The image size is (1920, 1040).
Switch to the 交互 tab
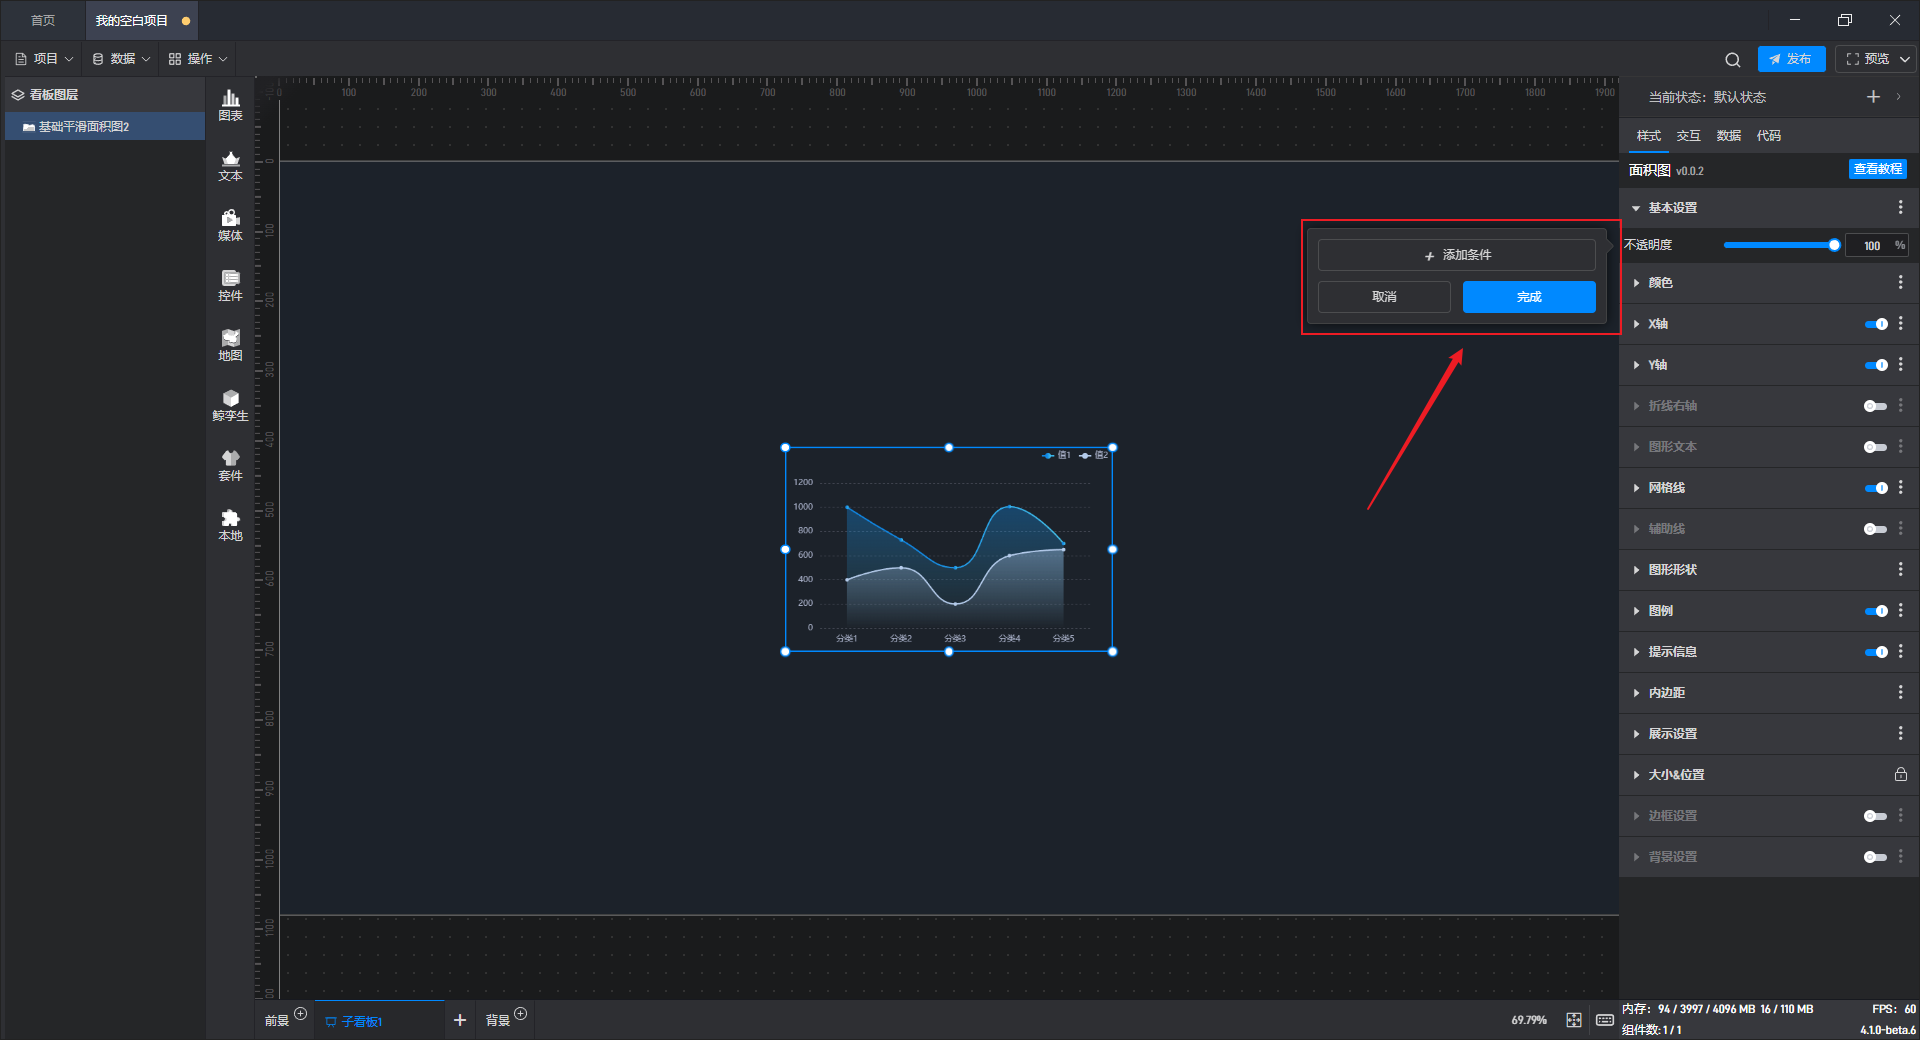click(x=1689, y=136)
